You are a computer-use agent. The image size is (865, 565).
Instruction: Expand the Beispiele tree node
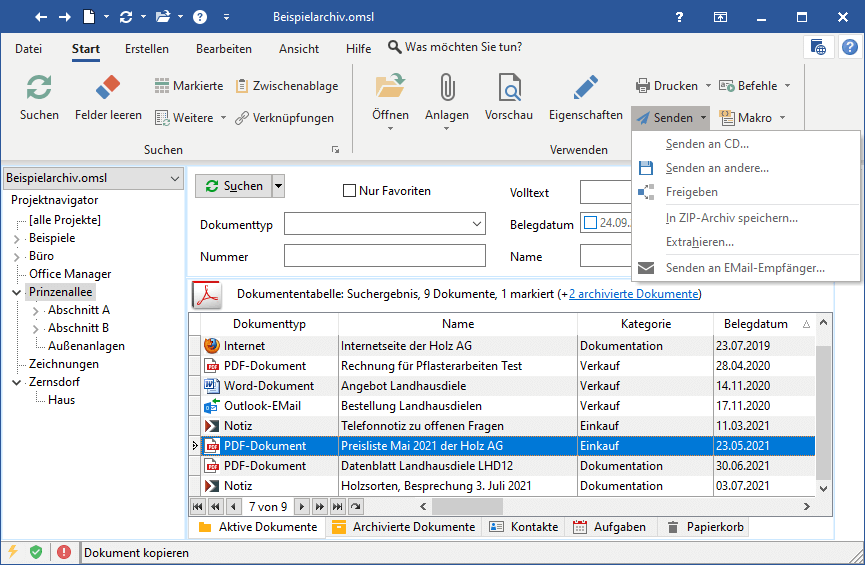click(17, 239)
